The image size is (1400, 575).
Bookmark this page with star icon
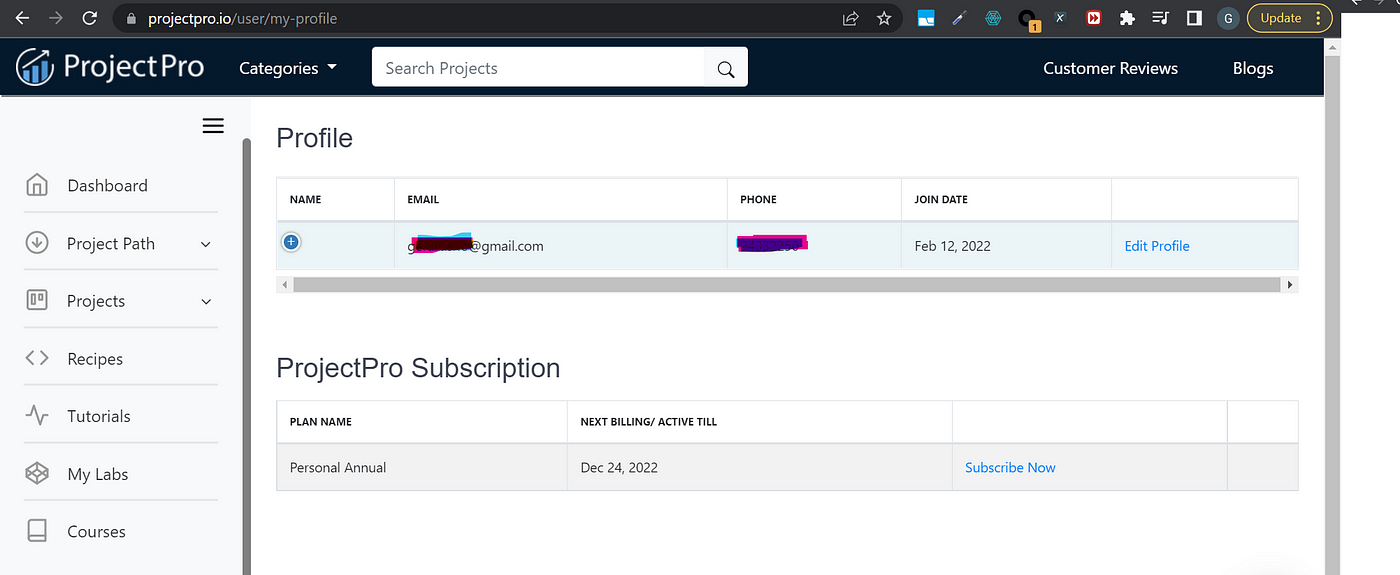tap(884, 18)
